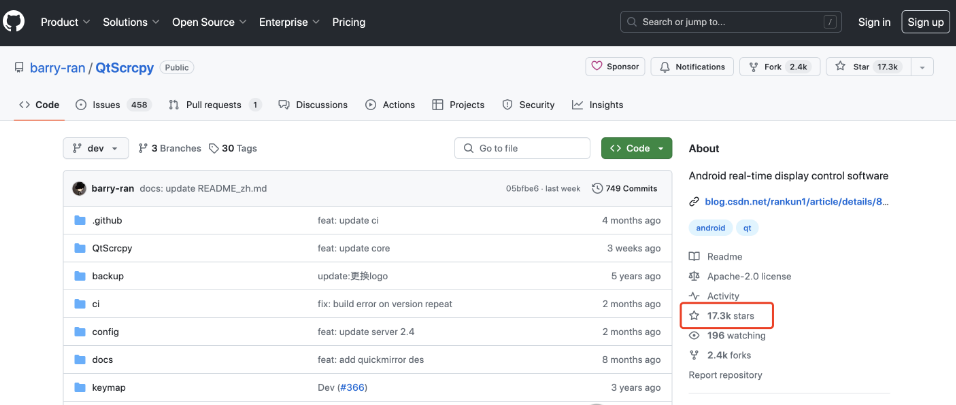Open barry-ran owner profile link

(x=57, y=67)
